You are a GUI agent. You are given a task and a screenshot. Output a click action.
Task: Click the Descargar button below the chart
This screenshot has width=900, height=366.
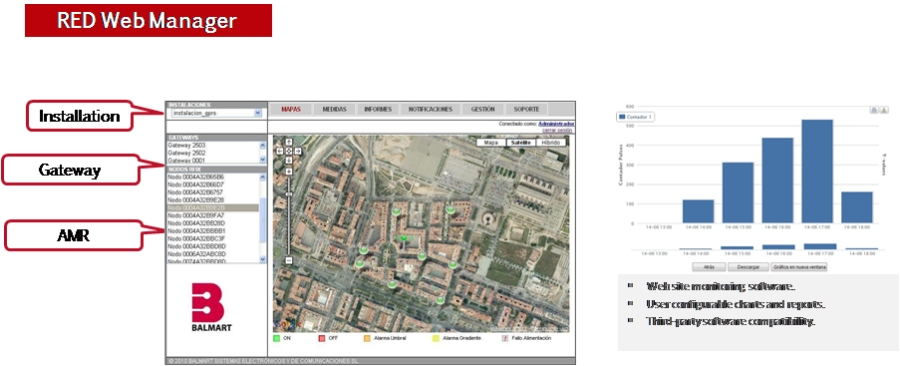pyautogui.click(x=748, y=267)
